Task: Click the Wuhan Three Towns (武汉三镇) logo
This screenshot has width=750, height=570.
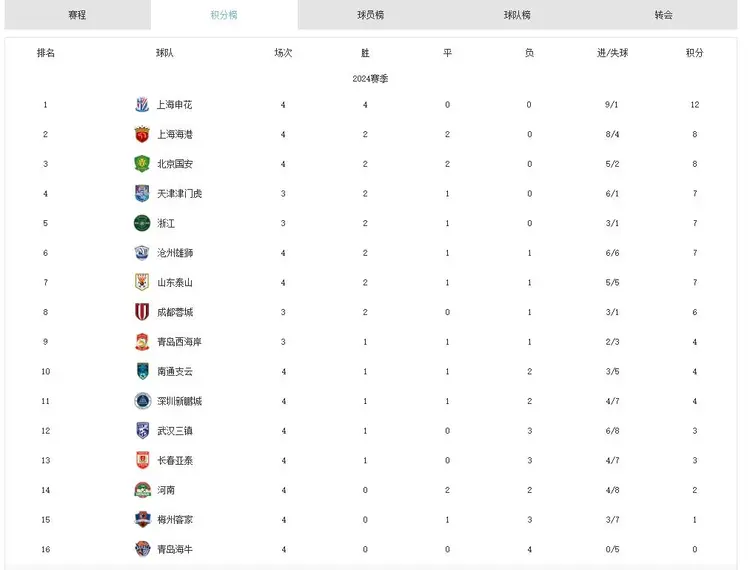Action: 142,431
